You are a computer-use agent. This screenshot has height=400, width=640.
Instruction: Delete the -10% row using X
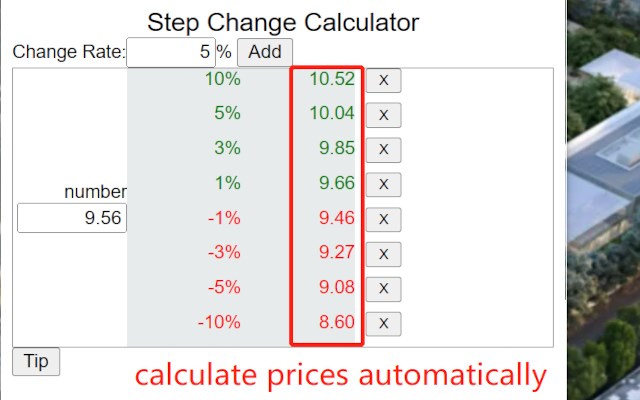383,324
